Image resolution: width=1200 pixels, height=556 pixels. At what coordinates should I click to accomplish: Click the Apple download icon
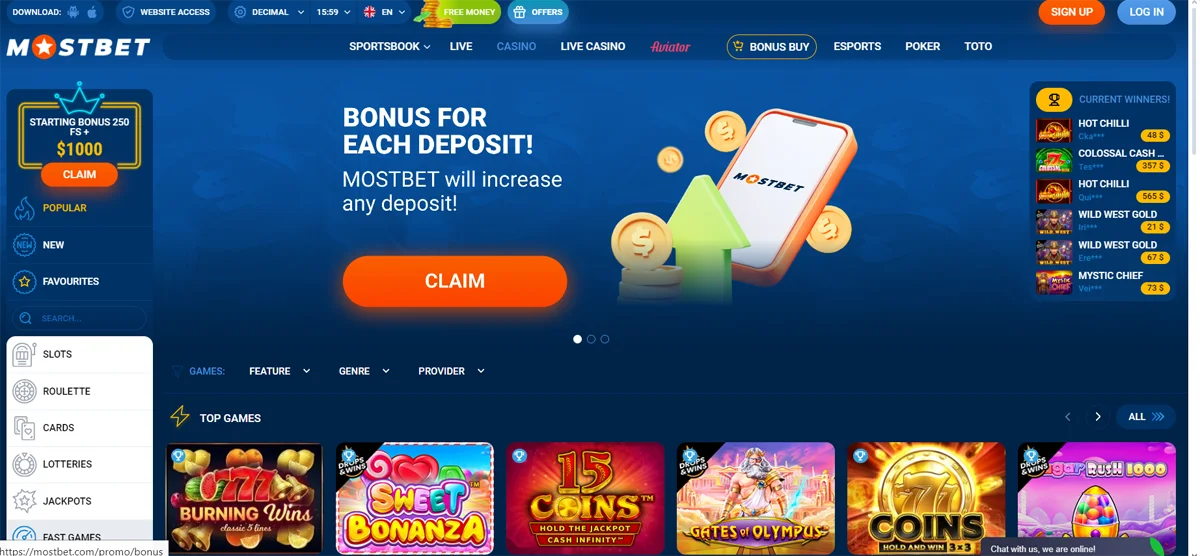pos(93,12)
